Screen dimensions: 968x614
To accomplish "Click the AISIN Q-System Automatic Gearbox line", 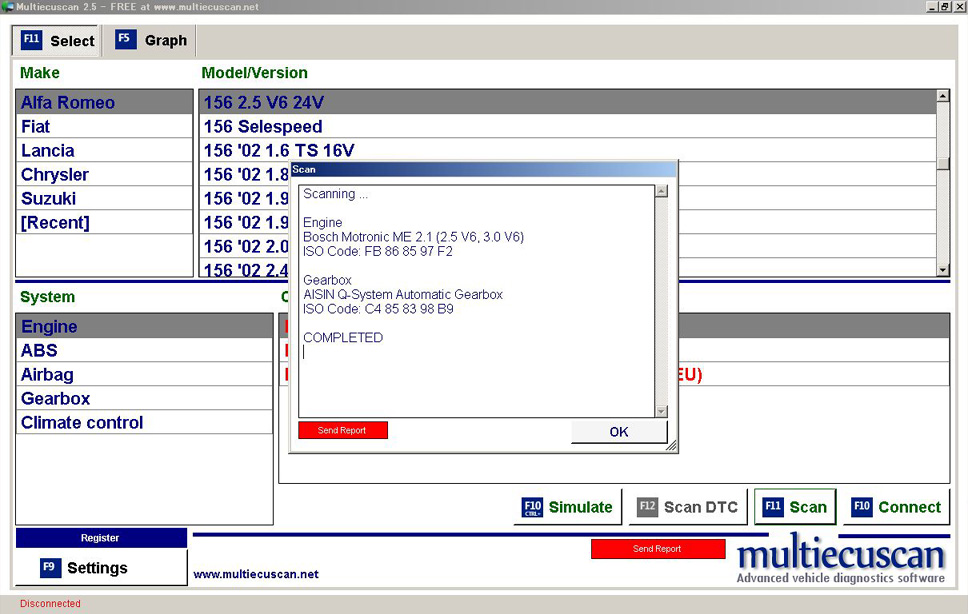I will 403,294.
